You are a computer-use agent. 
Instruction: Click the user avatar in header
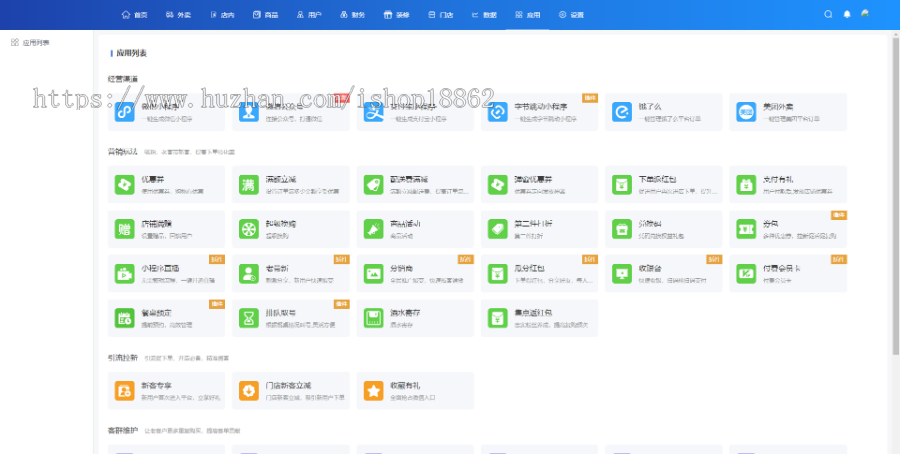pos(865,14)
